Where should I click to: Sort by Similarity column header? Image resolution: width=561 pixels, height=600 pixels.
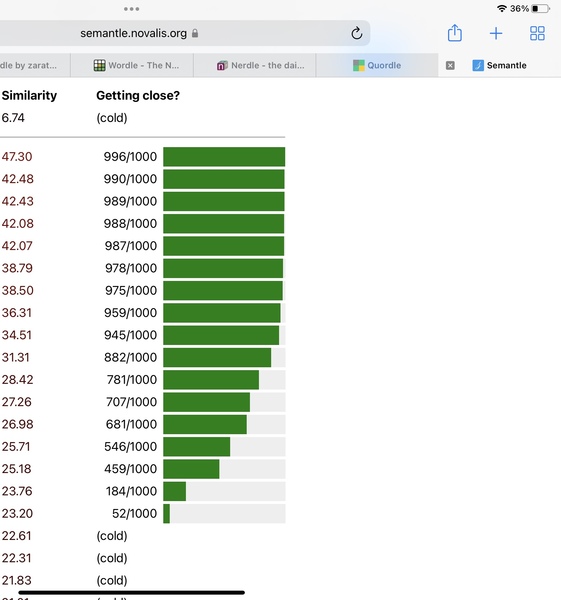click(29, 95)
